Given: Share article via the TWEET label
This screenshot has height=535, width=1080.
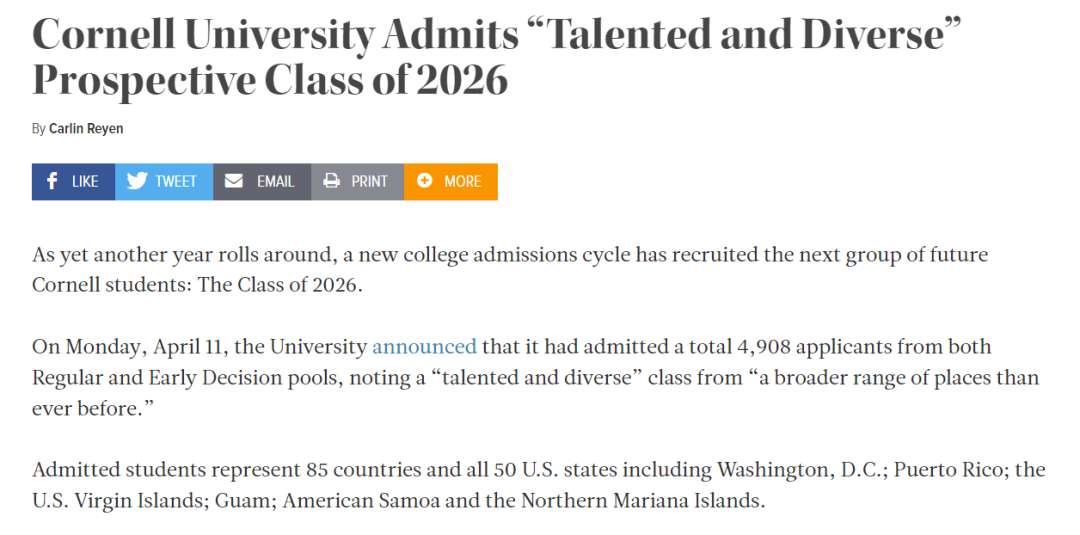Looking at the screenshot, I should [x=176, y=182].
